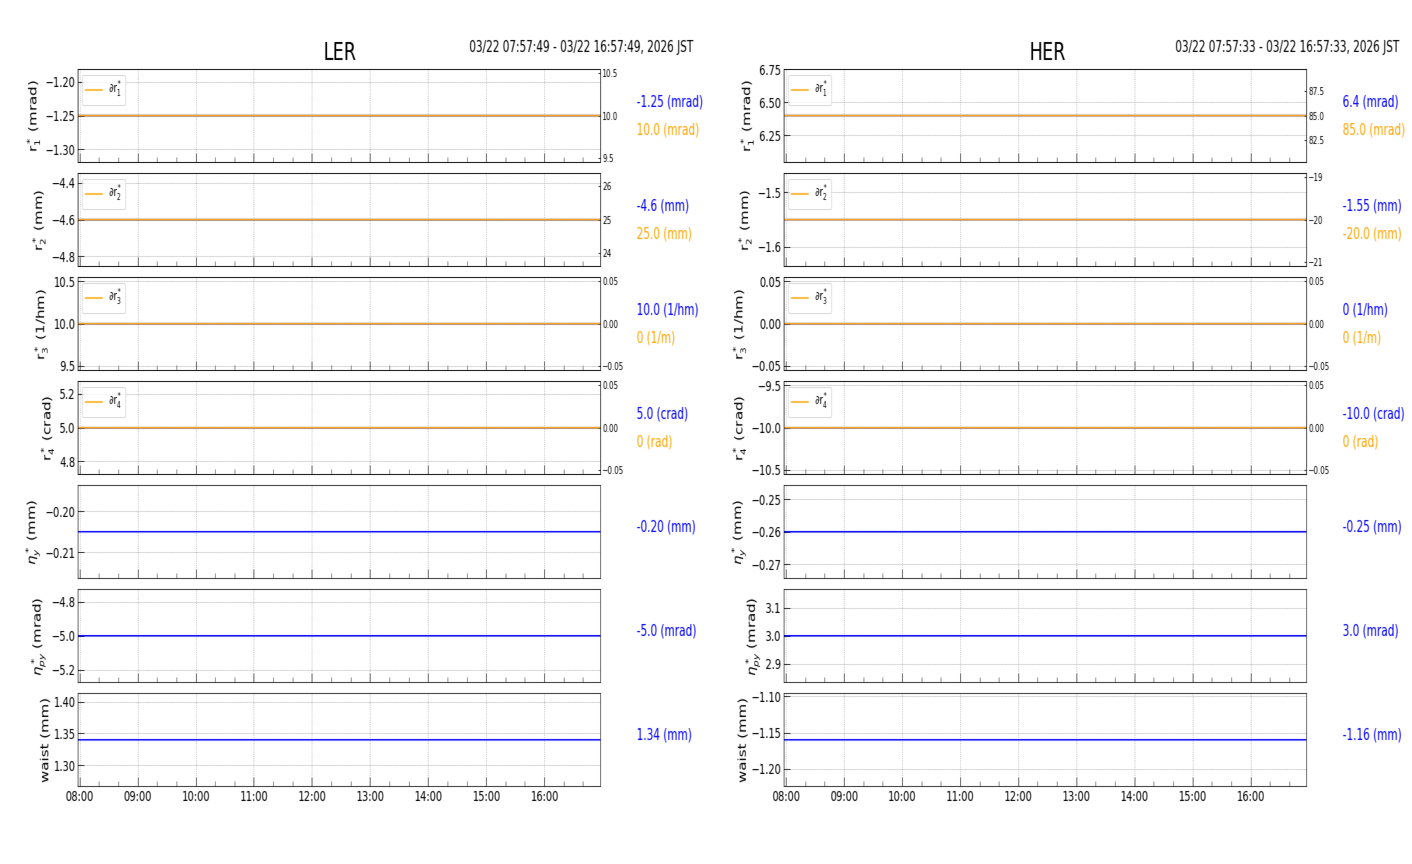Select the r2* (mm) axis label in LER
The height and width of the screenshot is (864, 1412).
[x=40, y=220]
